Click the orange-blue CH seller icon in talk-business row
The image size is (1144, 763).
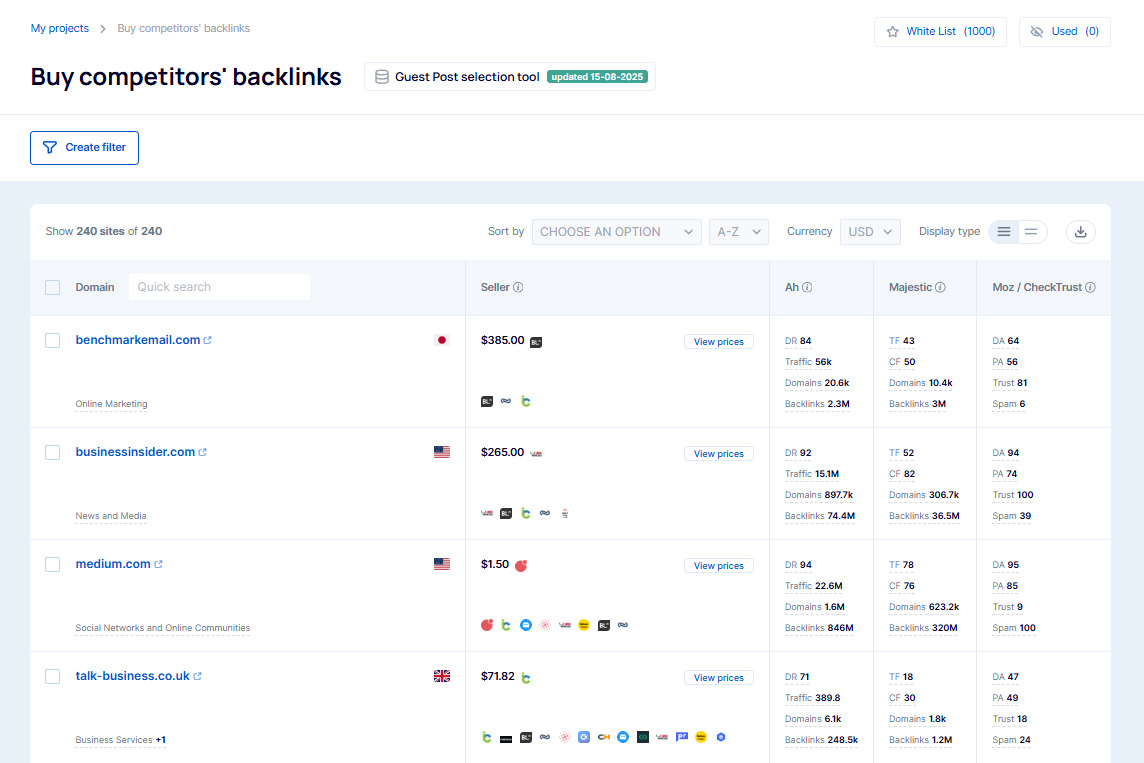[x=603, y=737]
